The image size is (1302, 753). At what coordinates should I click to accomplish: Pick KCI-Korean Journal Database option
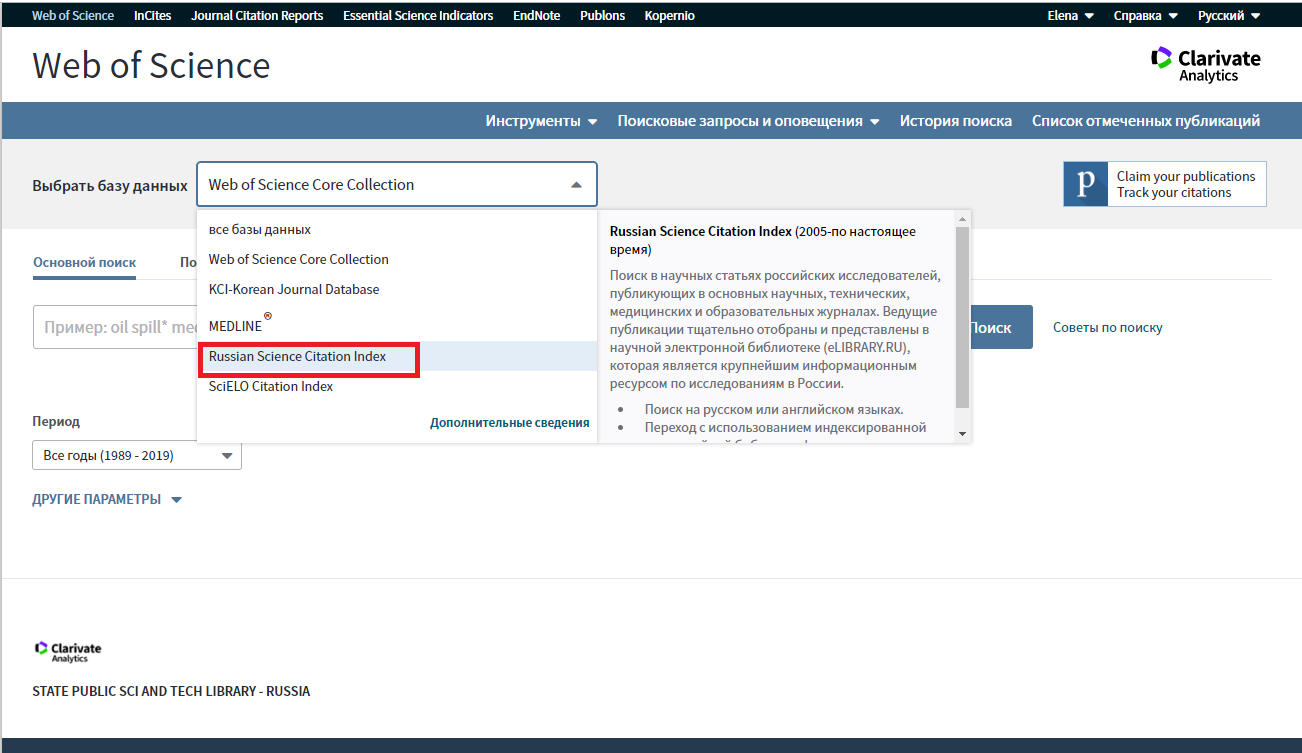pos(293,290)
